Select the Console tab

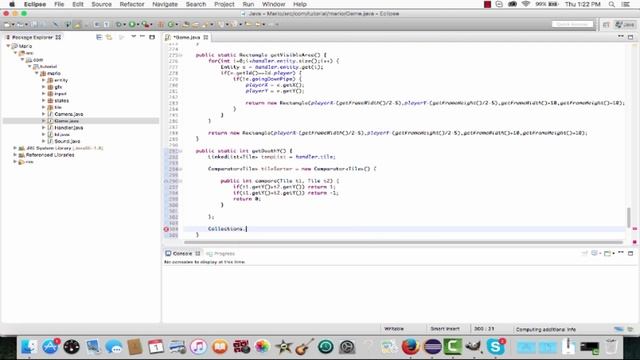182,253
